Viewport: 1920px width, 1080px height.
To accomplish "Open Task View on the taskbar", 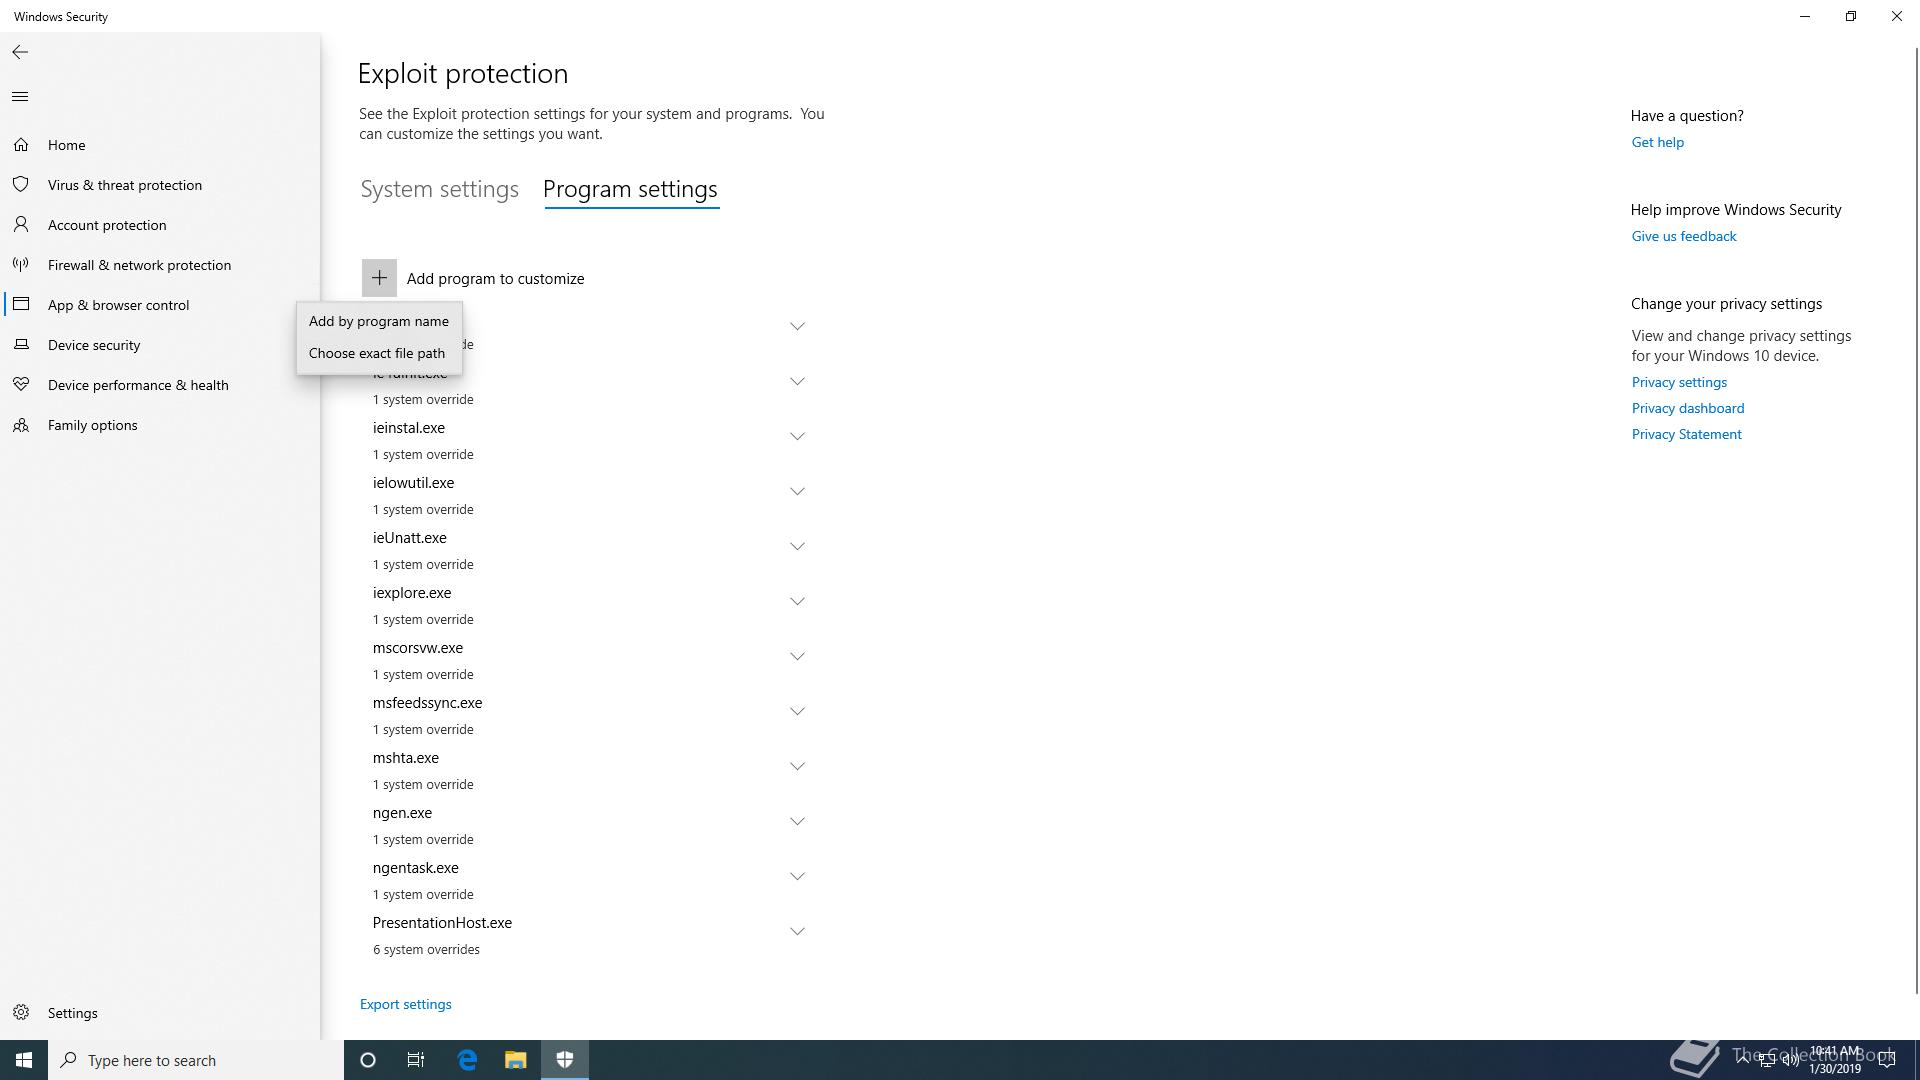I will point(416,1060).
